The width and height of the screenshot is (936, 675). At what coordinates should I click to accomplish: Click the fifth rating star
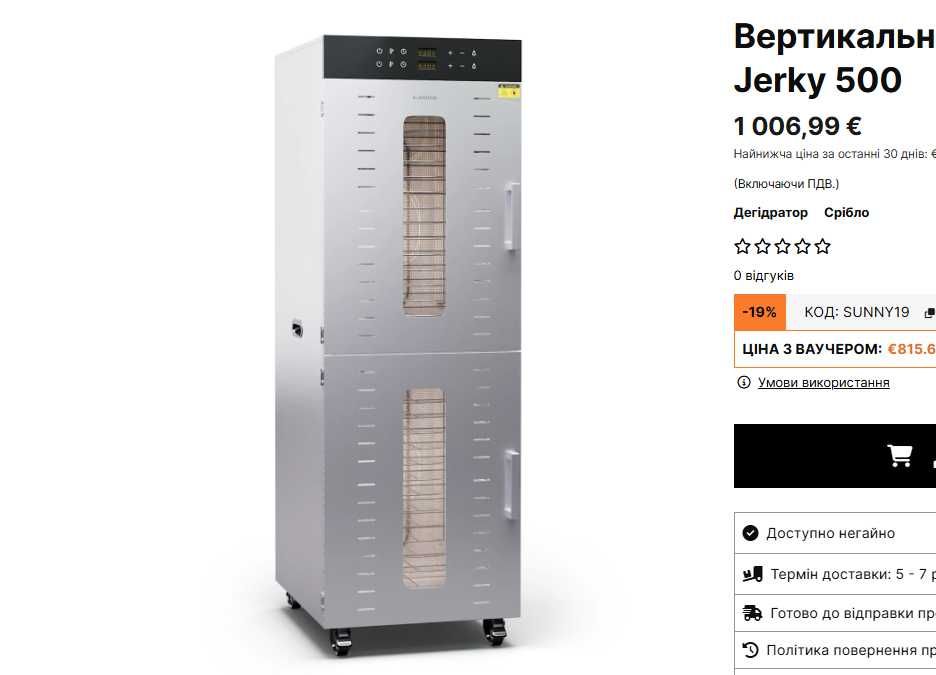click(x=822, y=247)
